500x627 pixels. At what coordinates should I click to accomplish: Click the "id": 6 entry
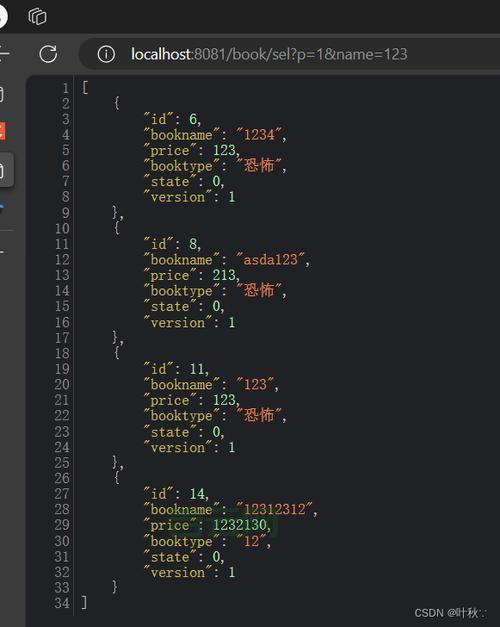click(x=172, y=119)
